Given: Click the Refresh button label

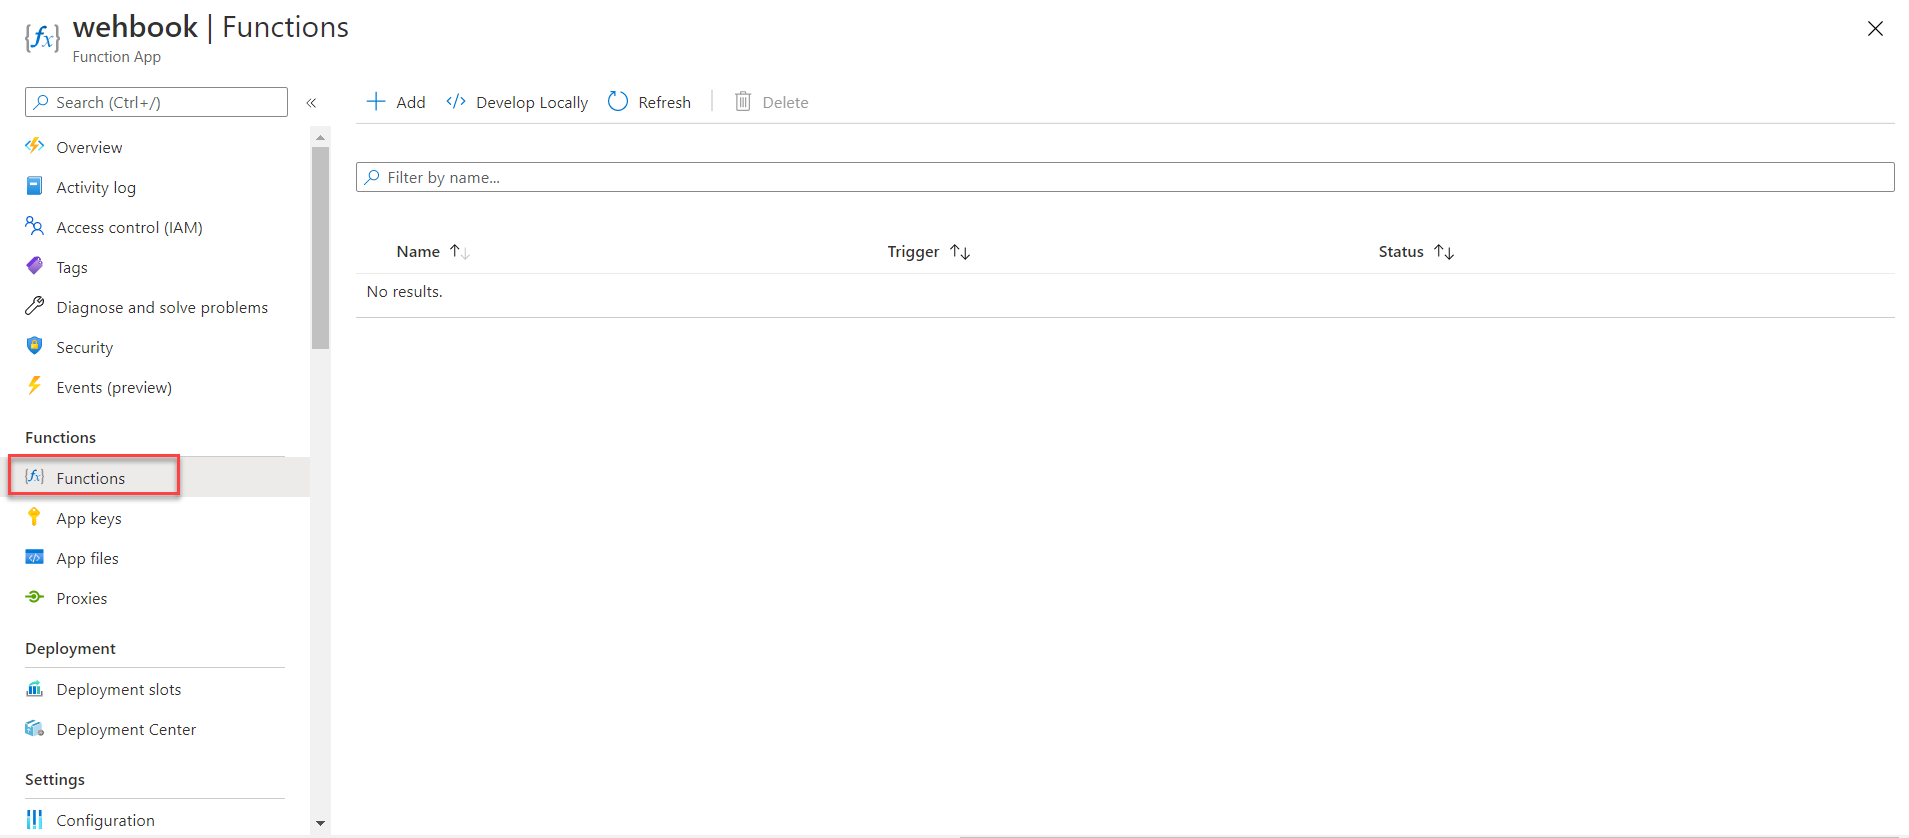Looking at the screenshot, I should pyautogui.click(x=664, y=102).
